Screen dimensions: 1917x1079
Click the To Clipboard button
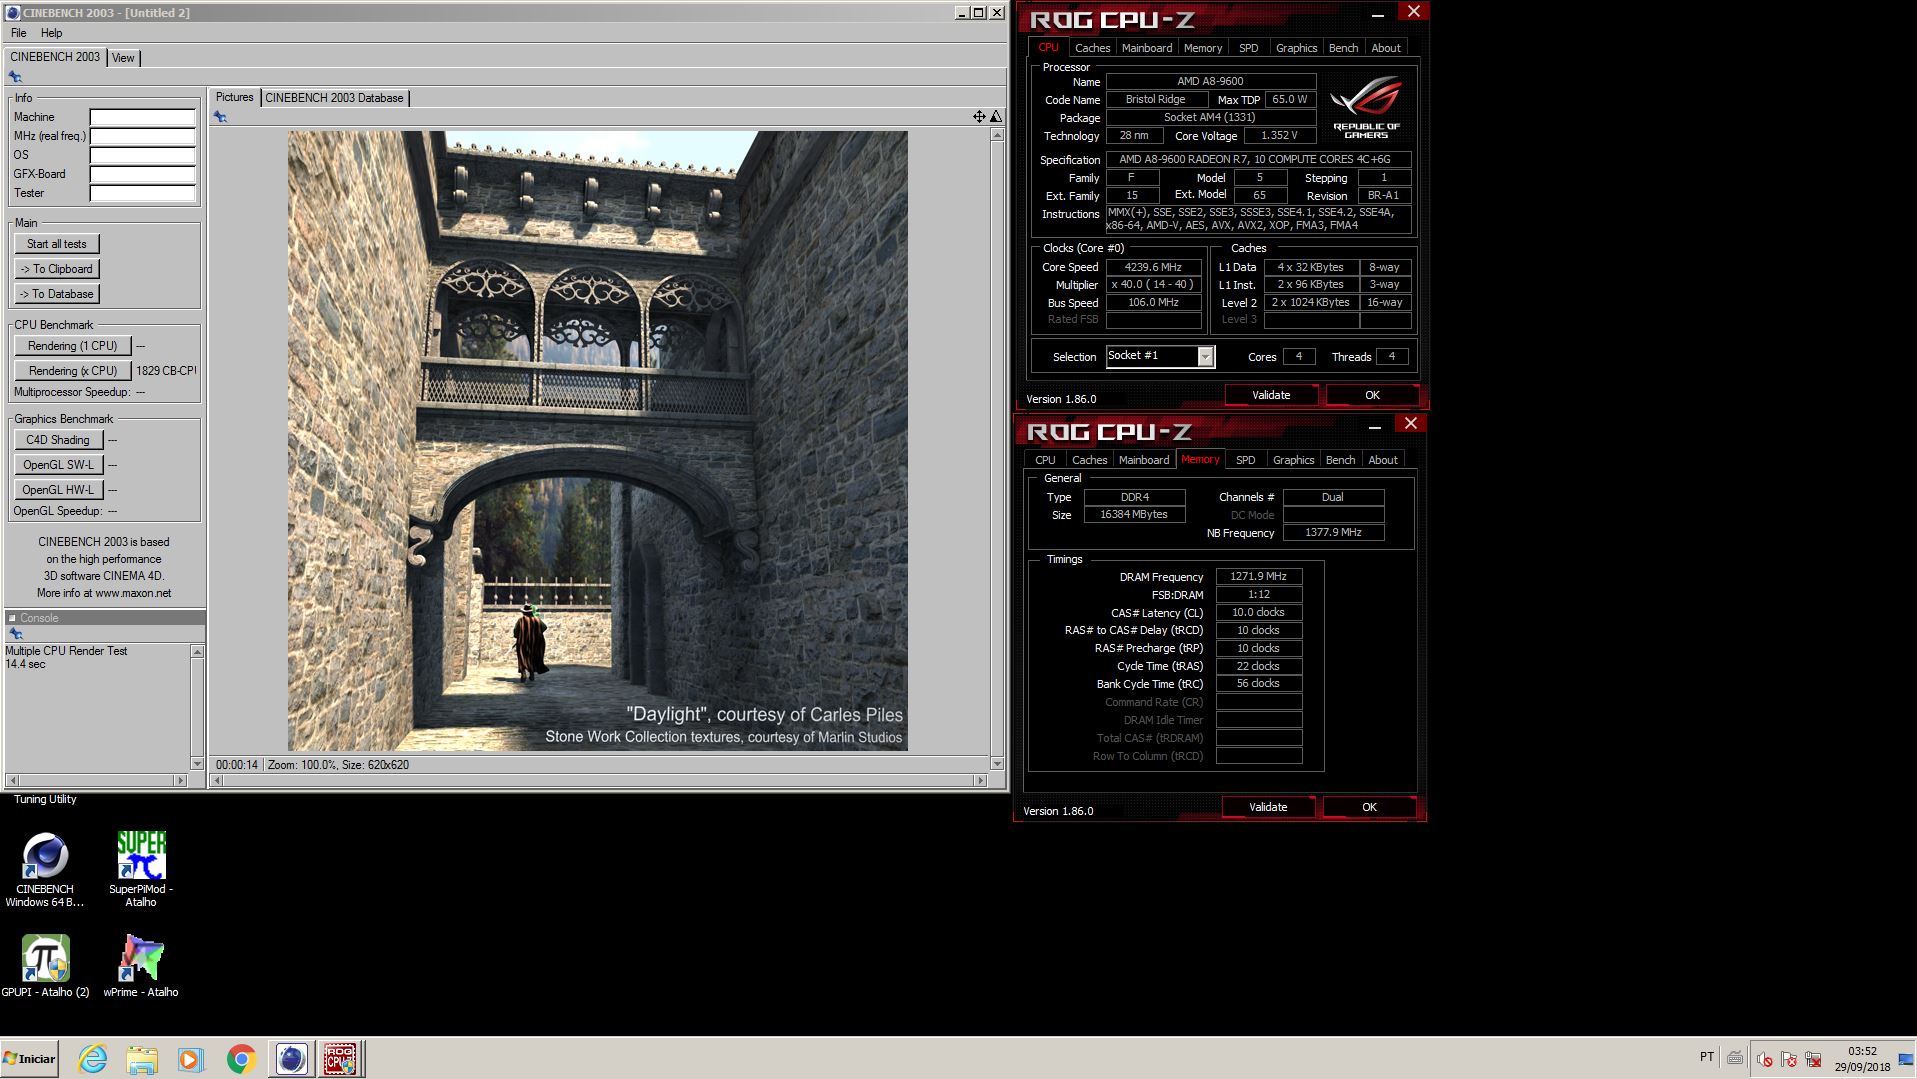57,269
